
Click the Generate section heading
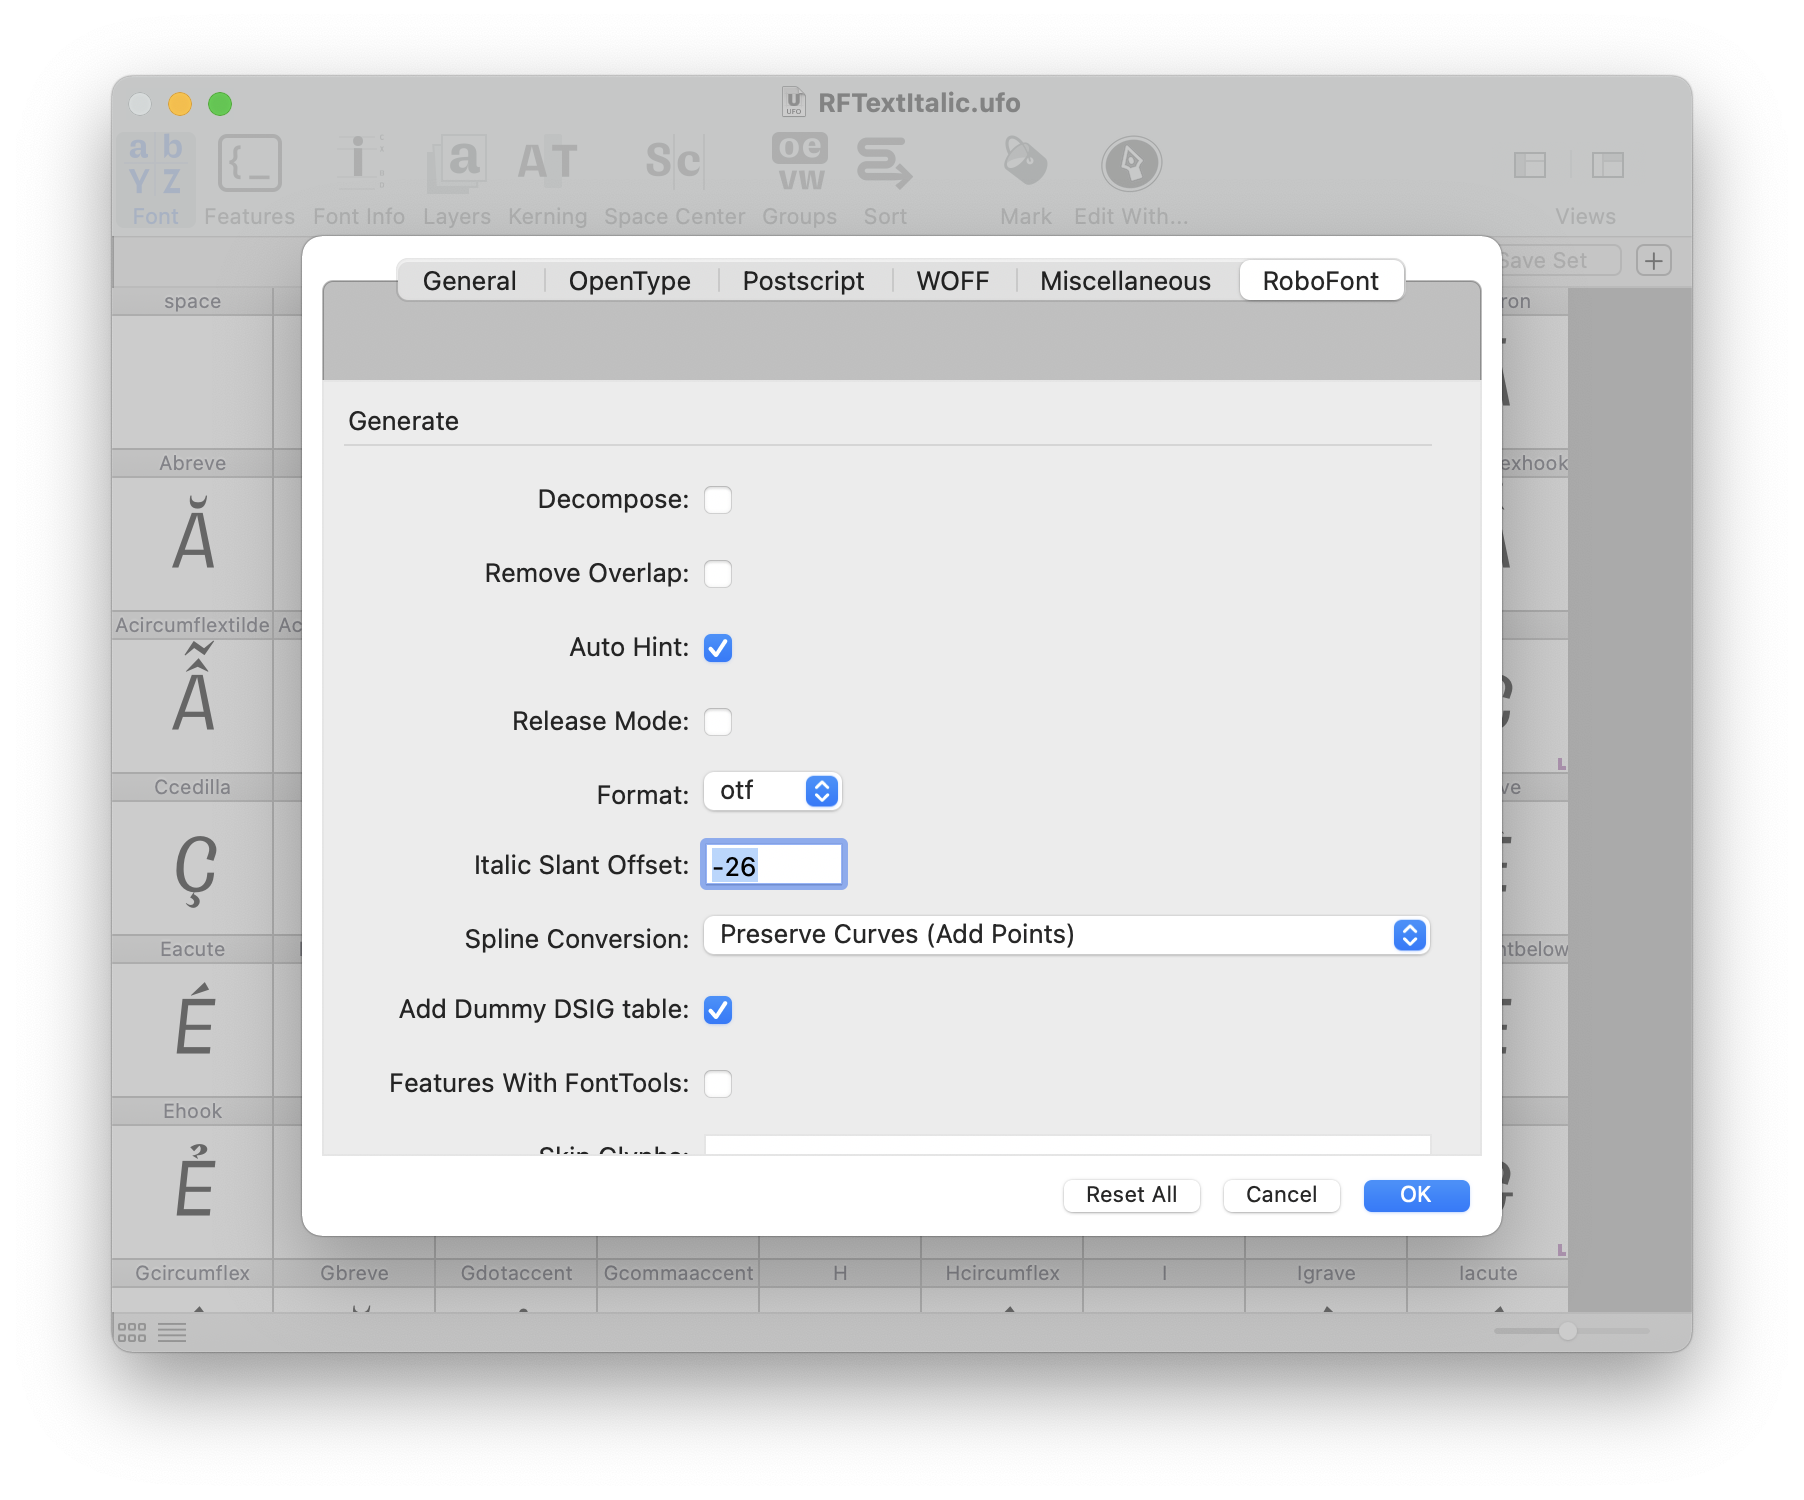[403, 421]
